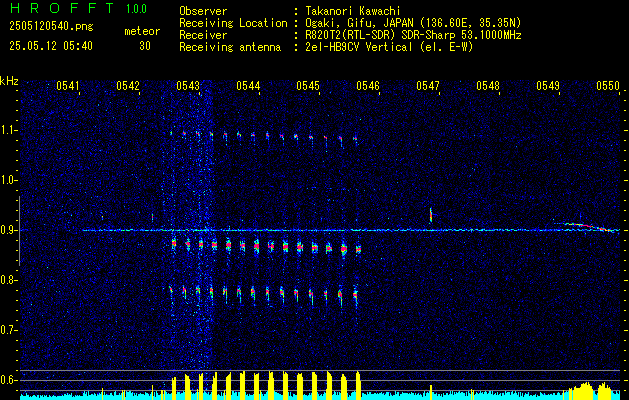This screenshot has height=400, width=629.
Task: Click the 0550 time axis marker
Action: pos(608,85)
